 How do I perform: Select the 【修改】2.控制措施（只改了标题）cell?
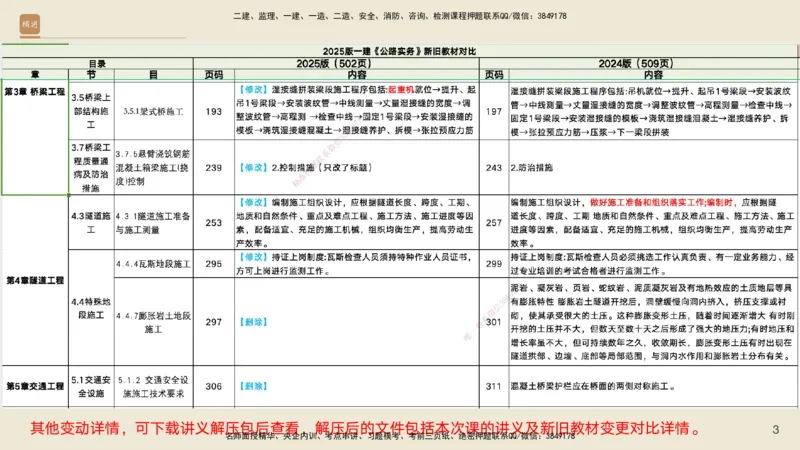[357, 167]
